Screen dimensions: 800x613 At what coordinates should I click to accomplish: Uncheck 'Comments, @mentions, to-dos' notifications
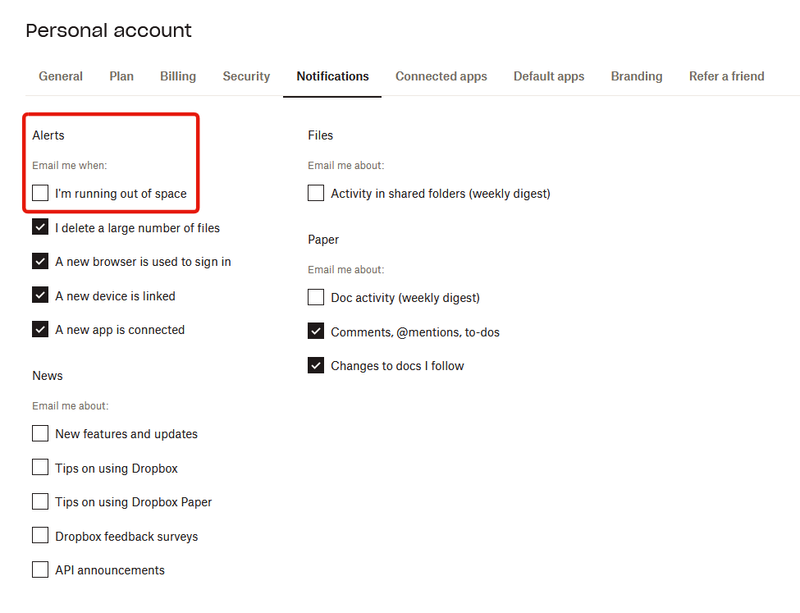[x=316, y=331]
